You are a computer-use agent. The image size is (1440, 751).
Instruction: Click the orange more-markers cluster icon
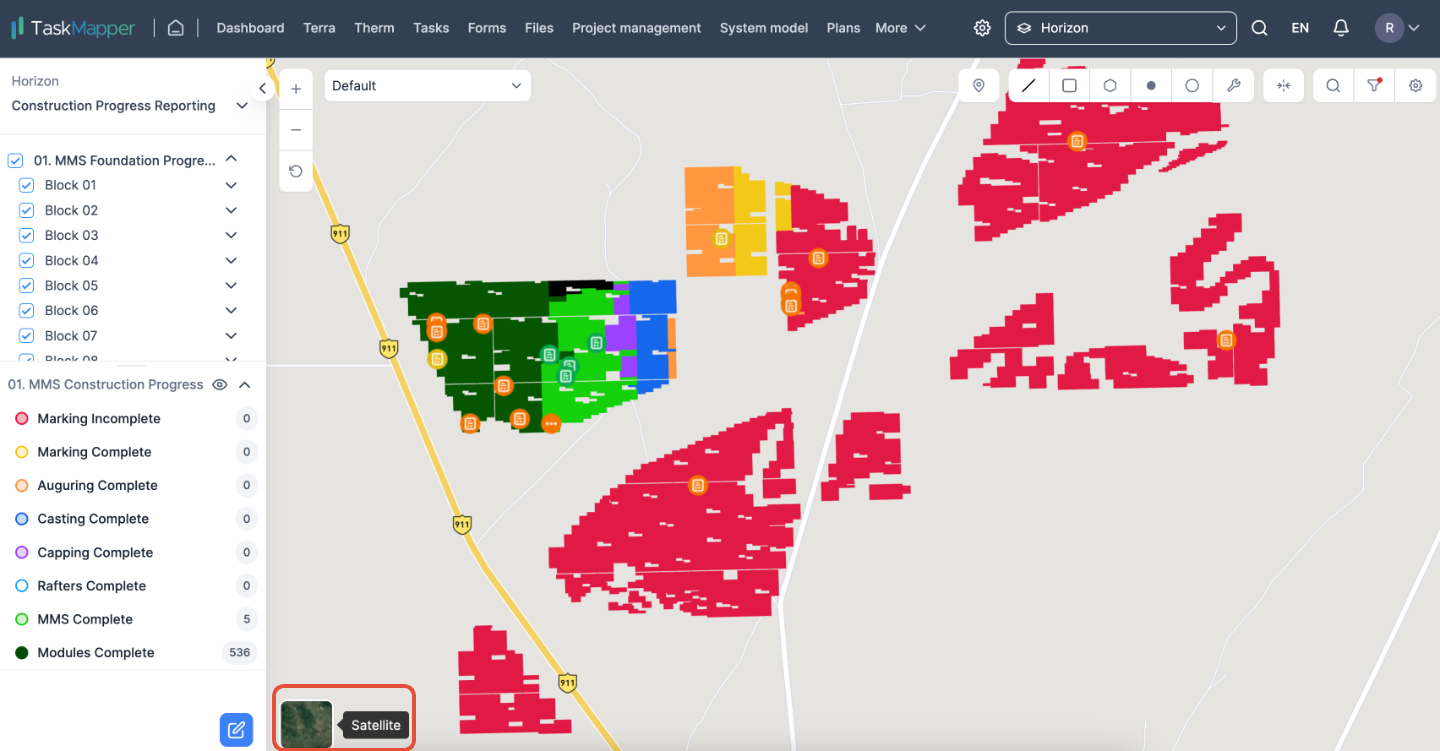(551, 424)
